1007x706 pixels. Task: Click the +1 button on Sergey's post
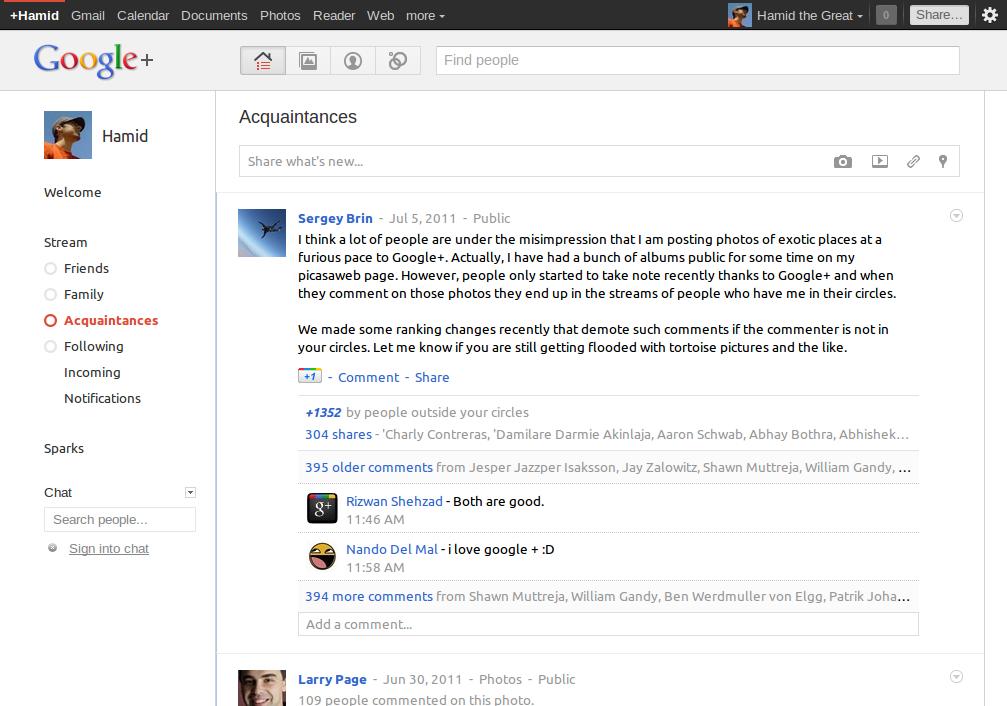pos(309,376)
